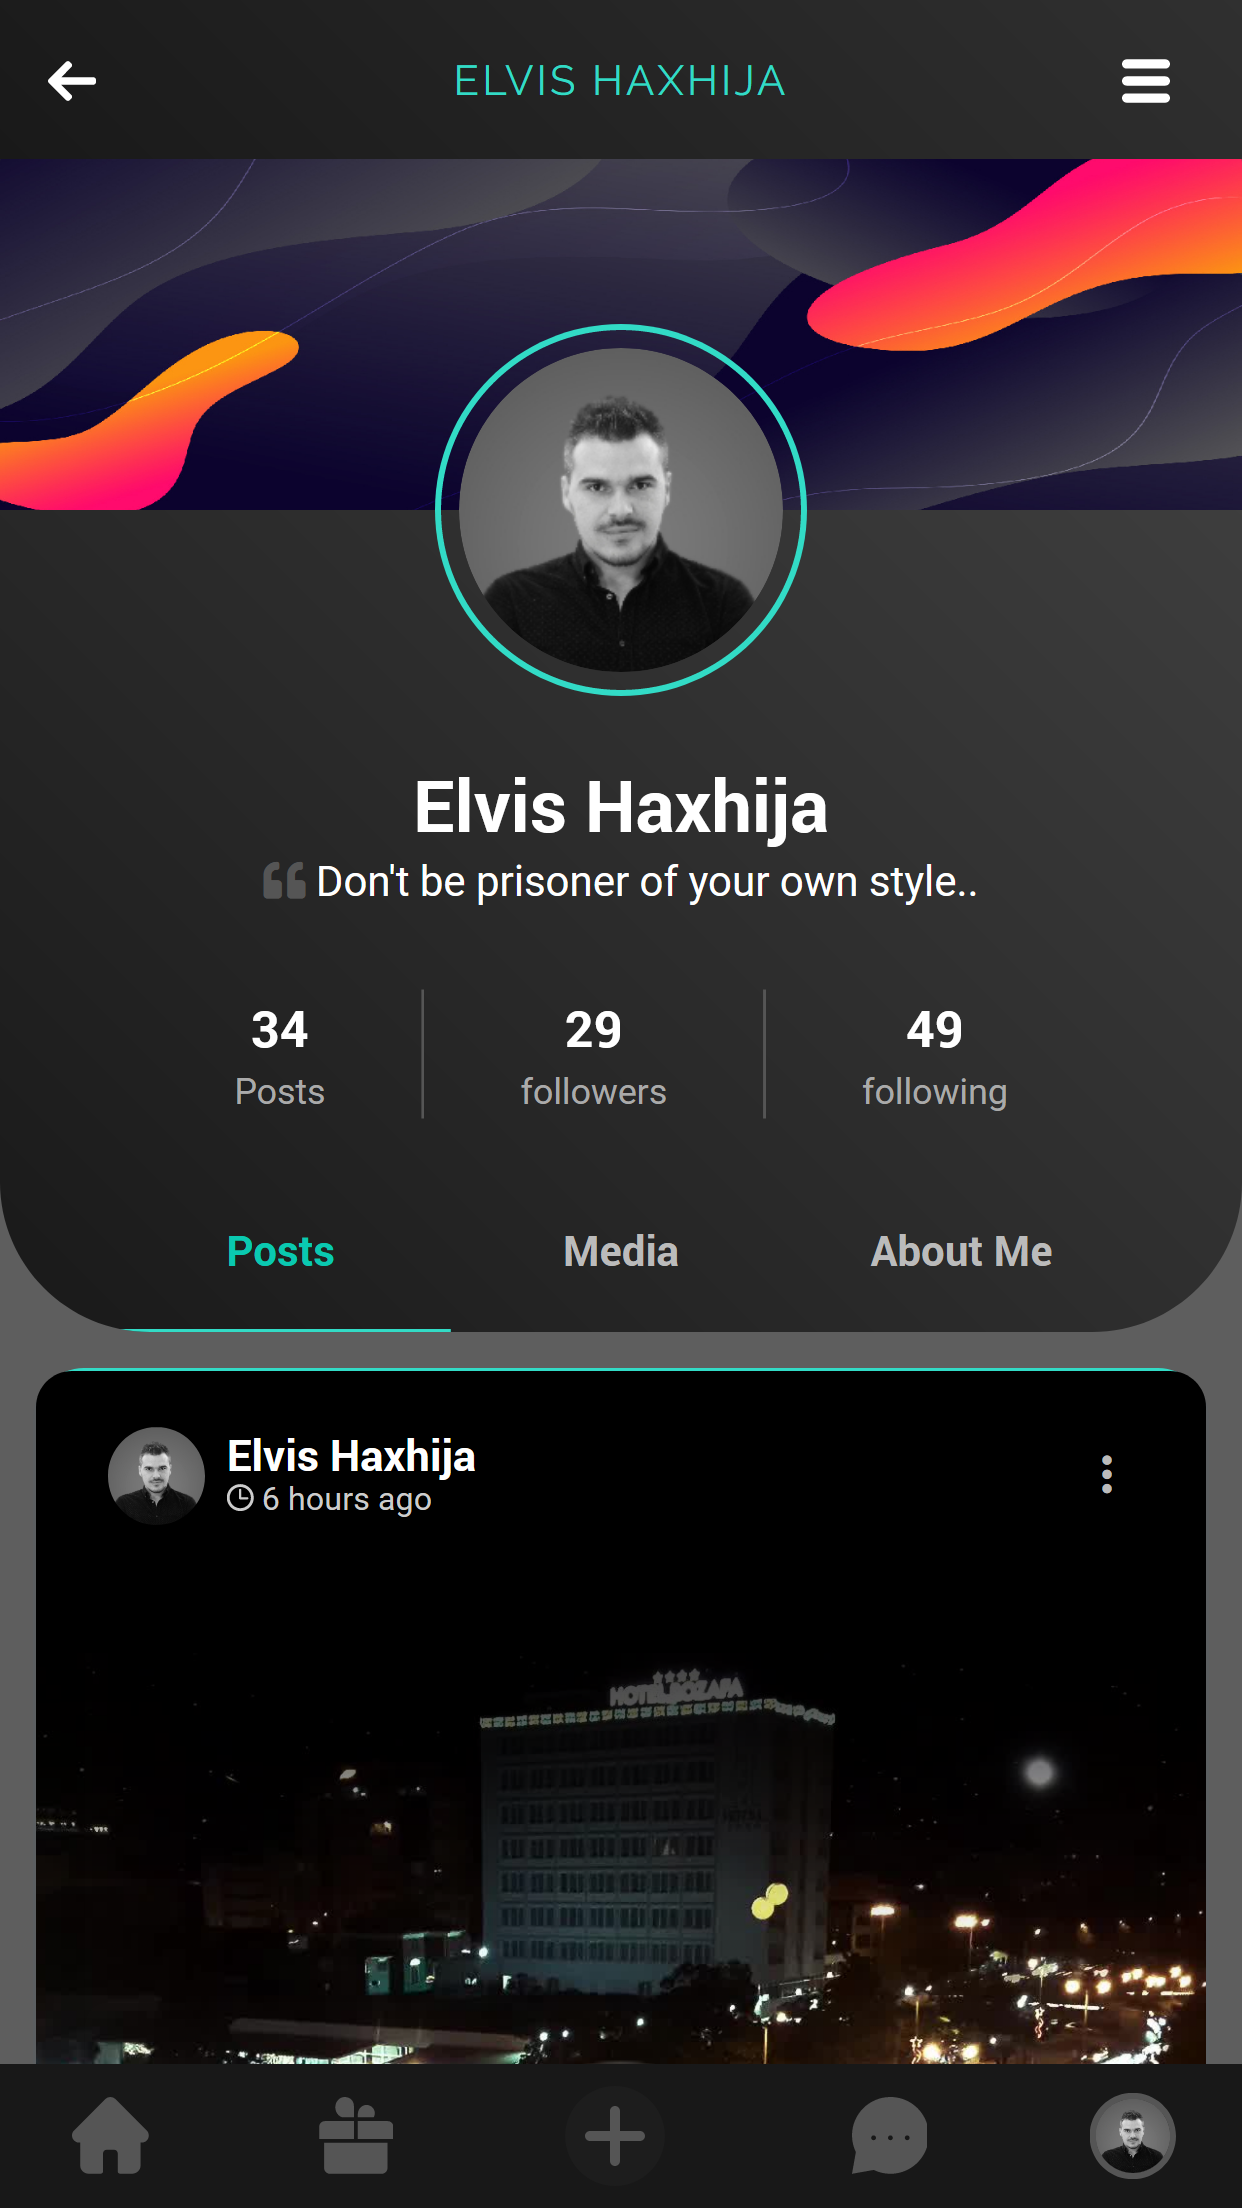
Task: View the 29 followers list
Action: pyautogui.click(x=593, y=1057)
